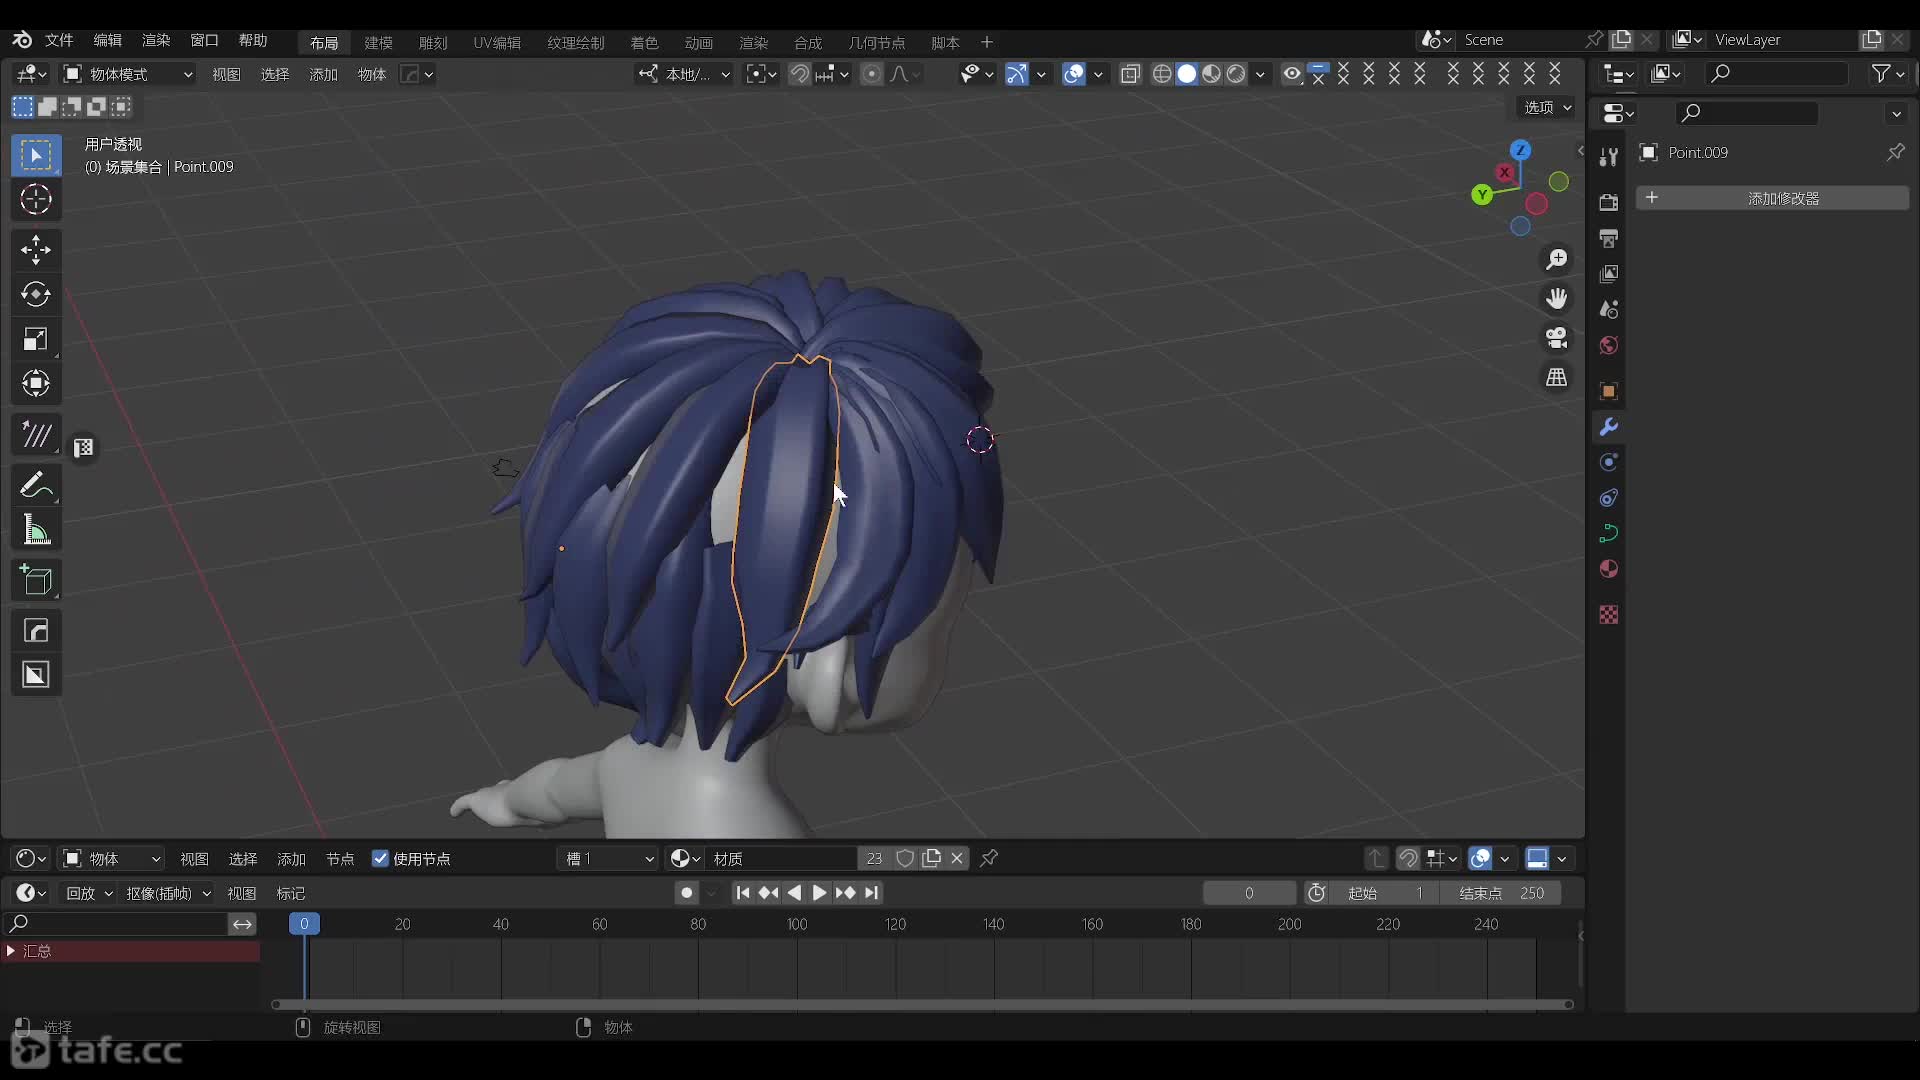Activate the Transform tool
This screenshot has width=1920, height=1080.
[x=36, y=384]
